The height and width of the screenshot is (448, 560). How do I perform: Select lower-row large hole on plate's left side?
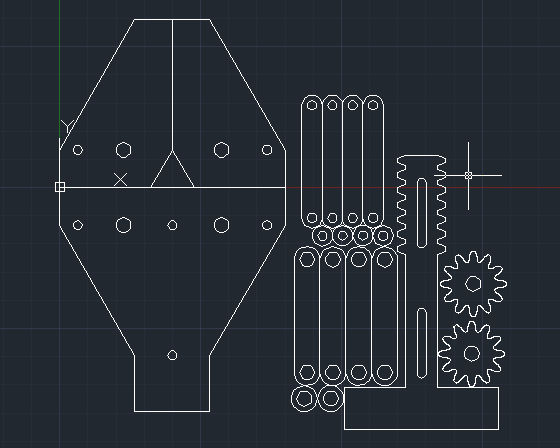tap(124, 225)
